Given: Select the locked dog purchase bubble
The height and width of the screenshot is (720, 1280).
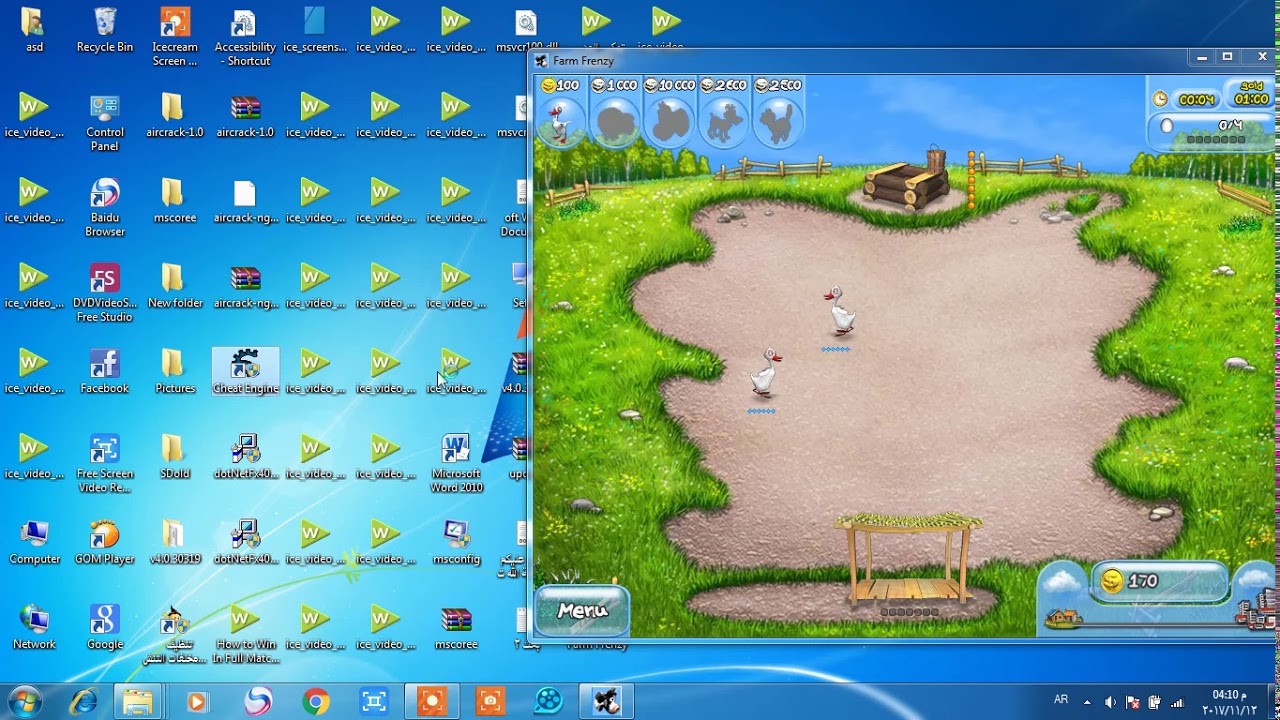Looking at the screenshot, I should click(x=724, y=113).
